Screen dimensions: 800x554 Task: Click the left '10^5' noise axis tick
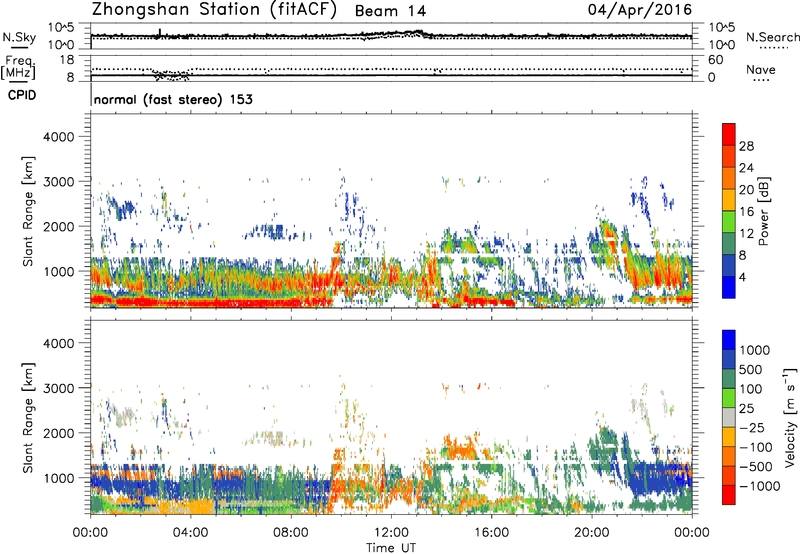[x=61, y=27]
